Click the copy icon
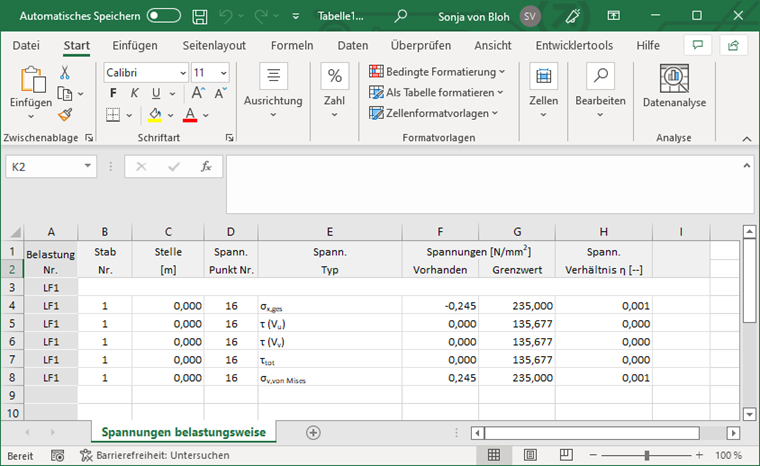760x466 pixels. click(x=65, y=94)
